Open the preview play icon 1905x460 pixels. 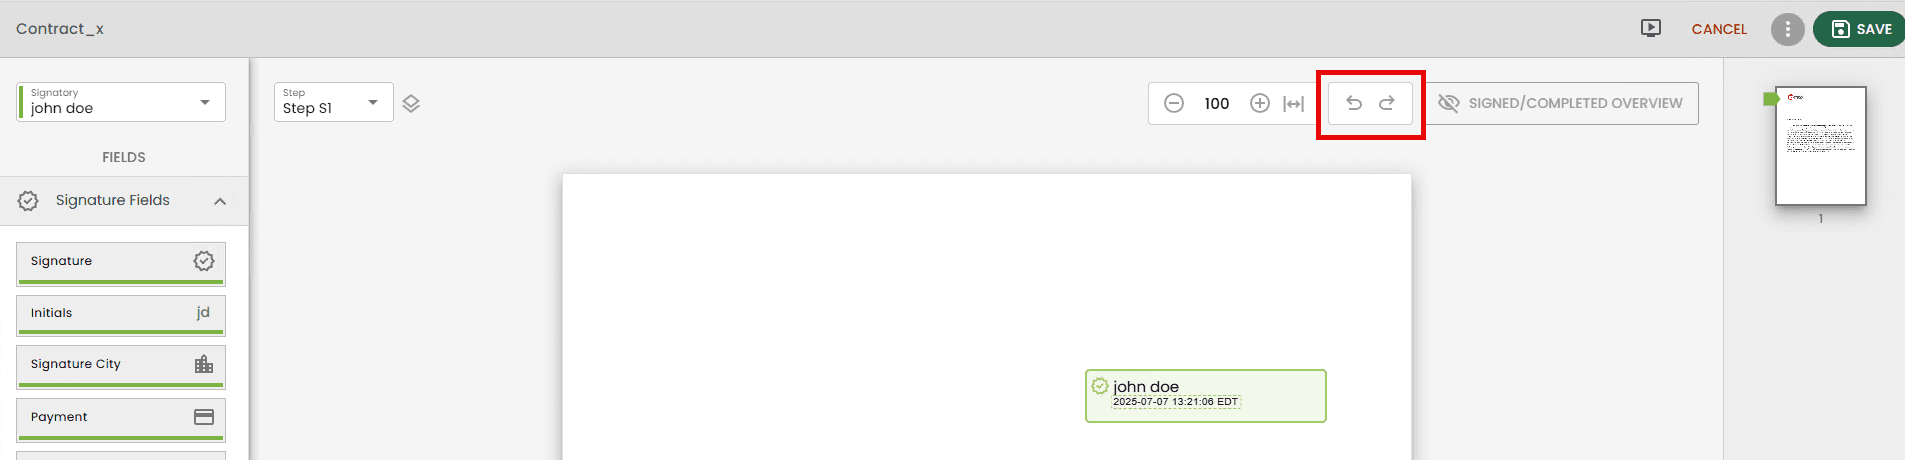click(1651, 28)
